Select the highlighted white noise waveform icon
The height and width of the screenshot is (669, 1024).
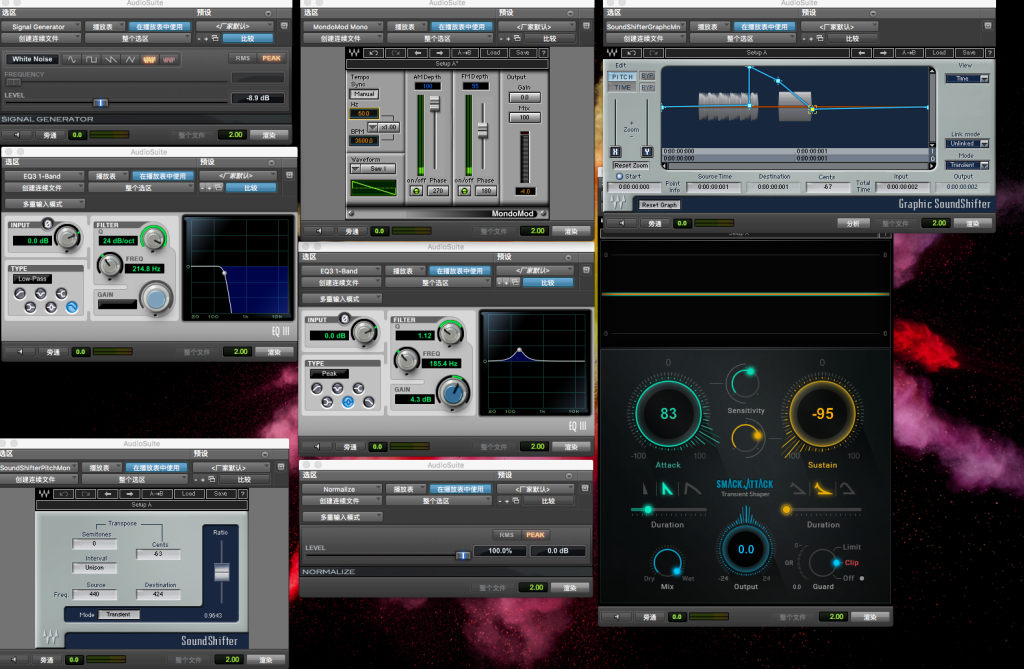click(150, 59)
